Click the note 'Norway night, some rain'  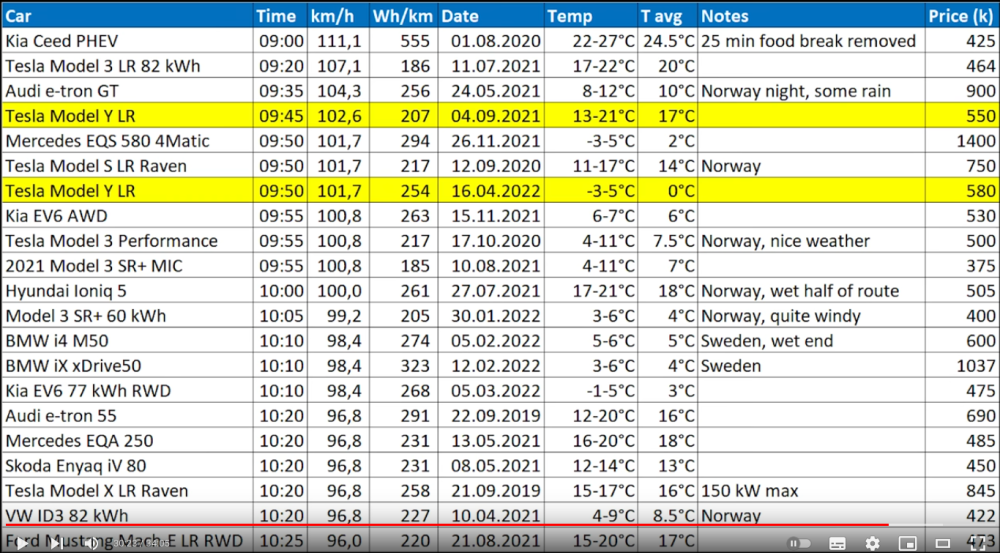796,91
